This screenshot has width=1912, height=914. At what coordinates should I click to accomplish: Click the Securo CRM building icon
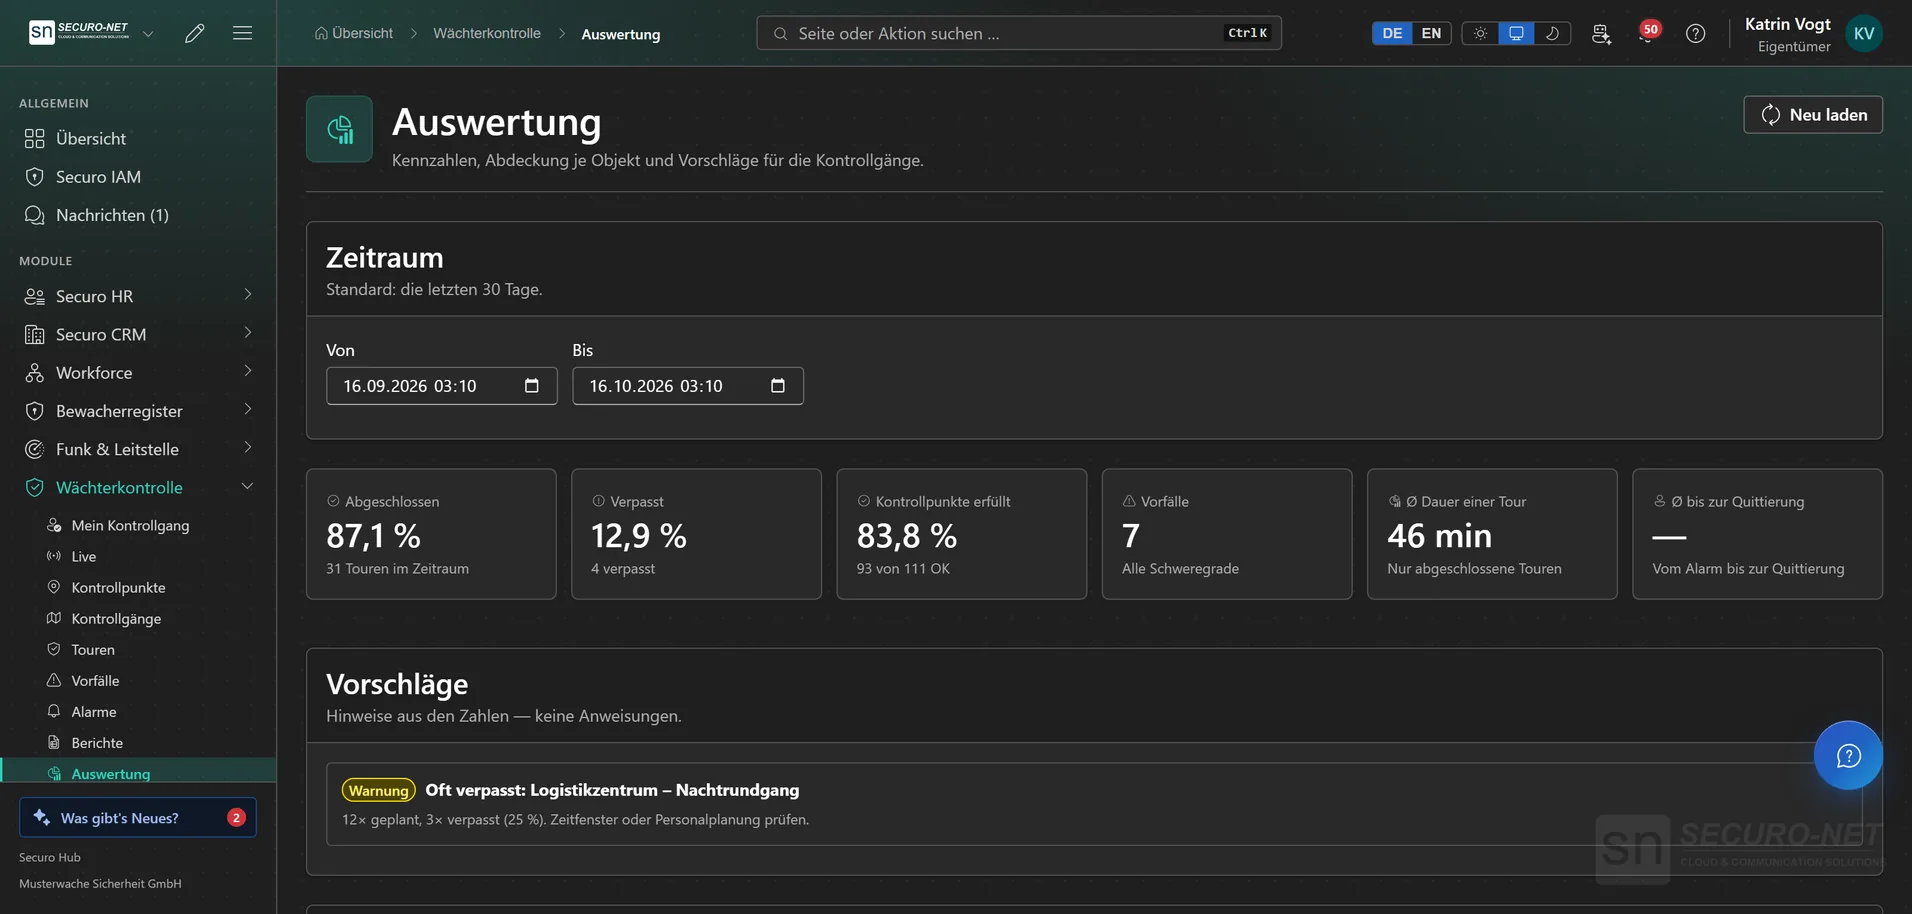[35, 334]
